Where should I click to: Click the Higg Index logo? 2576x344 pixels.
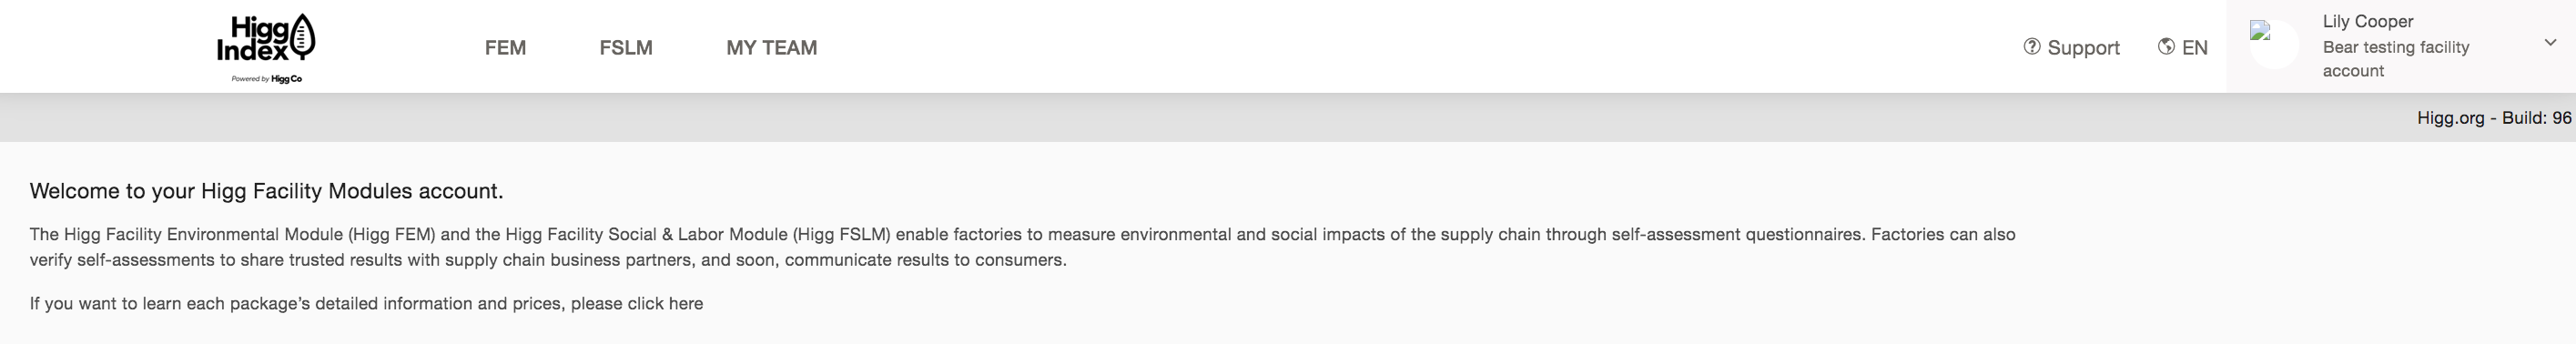(x=266, y=49)
